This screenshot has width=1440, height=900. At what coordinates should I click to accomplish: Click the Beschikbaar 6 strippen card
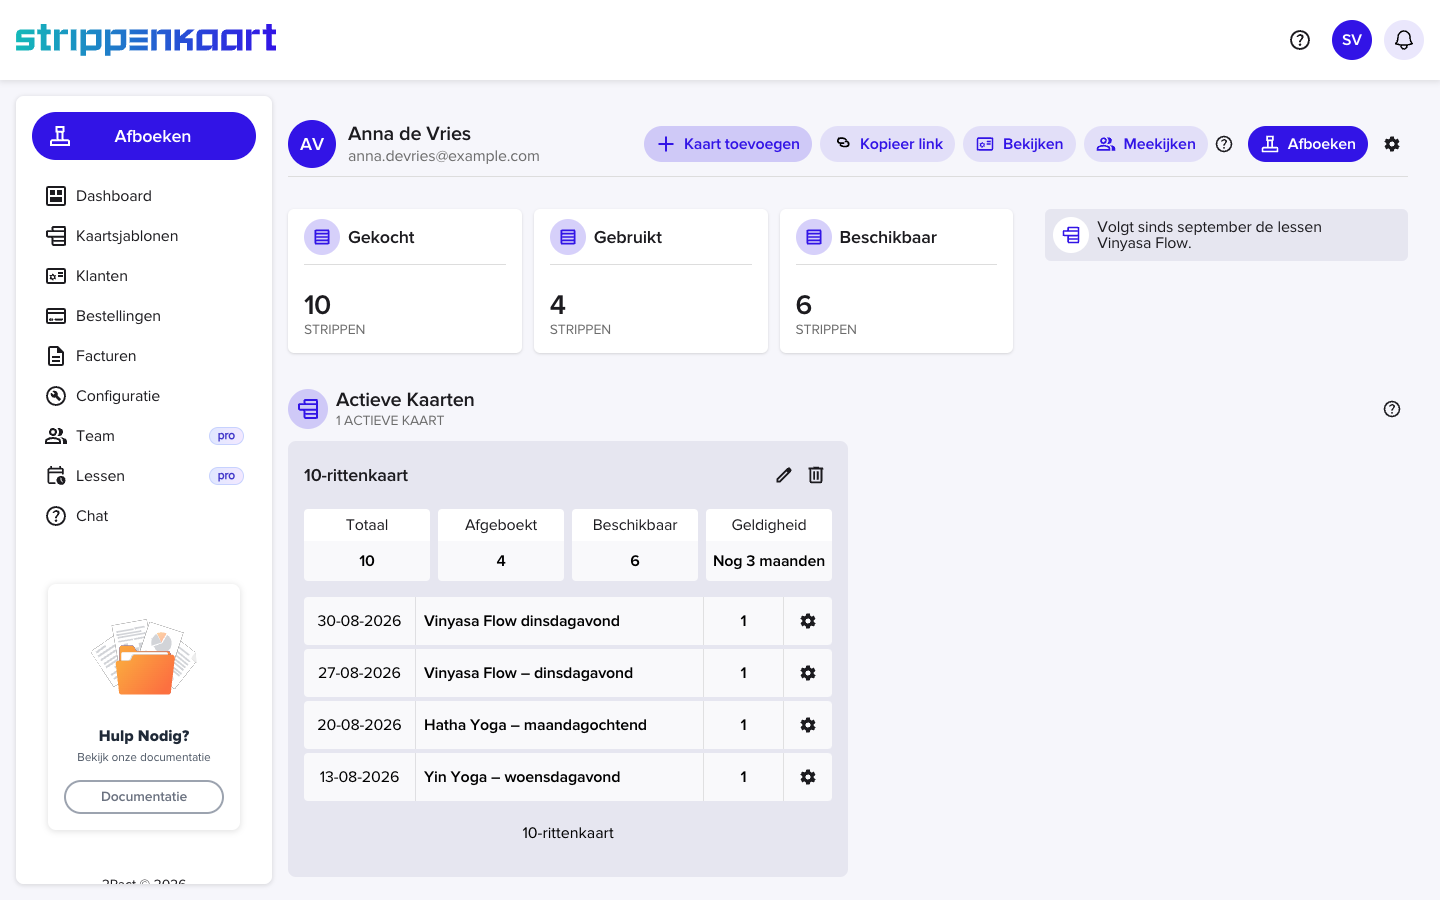896,281
